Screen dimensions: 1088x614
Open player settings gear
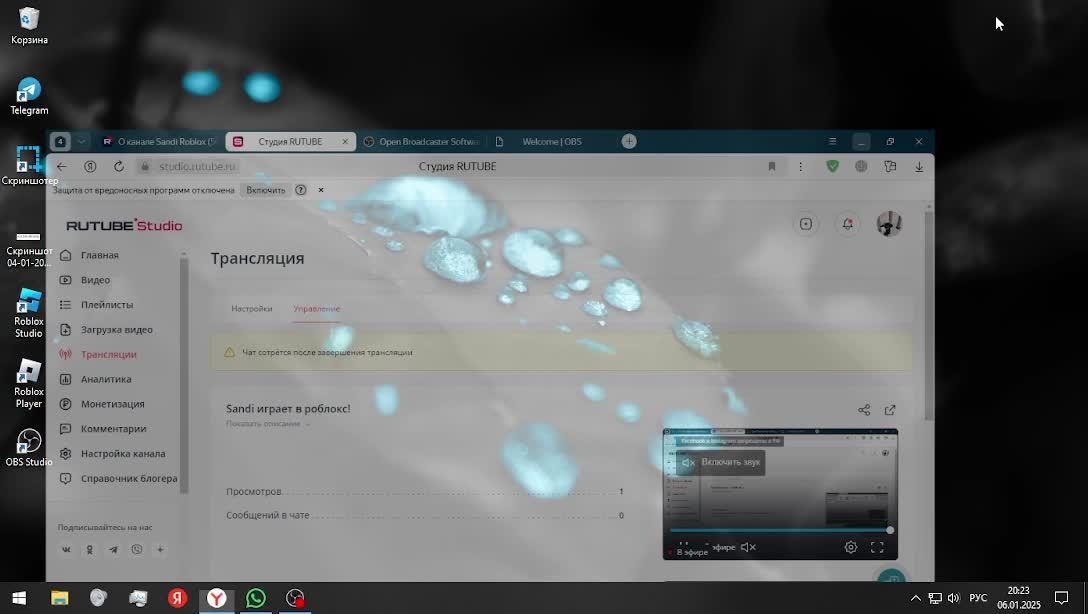851,547
